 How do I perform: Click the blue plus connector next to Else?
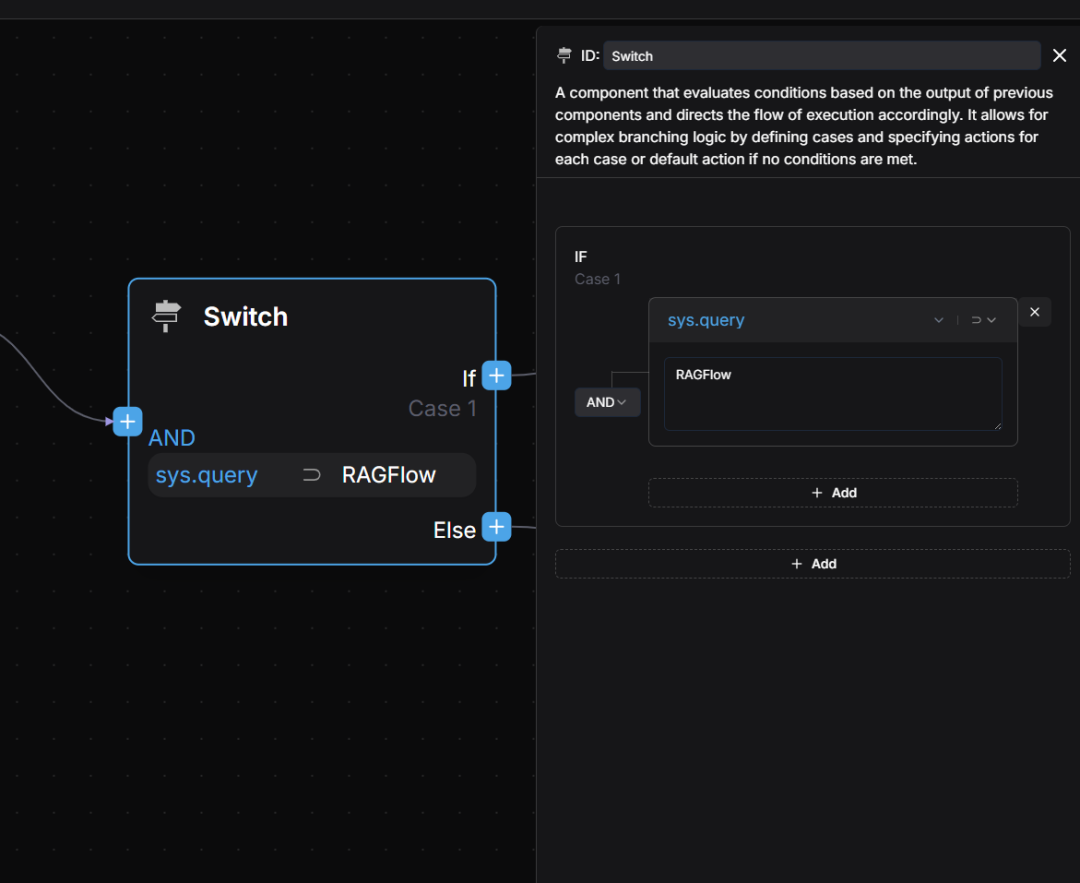(x=496, y=527)
